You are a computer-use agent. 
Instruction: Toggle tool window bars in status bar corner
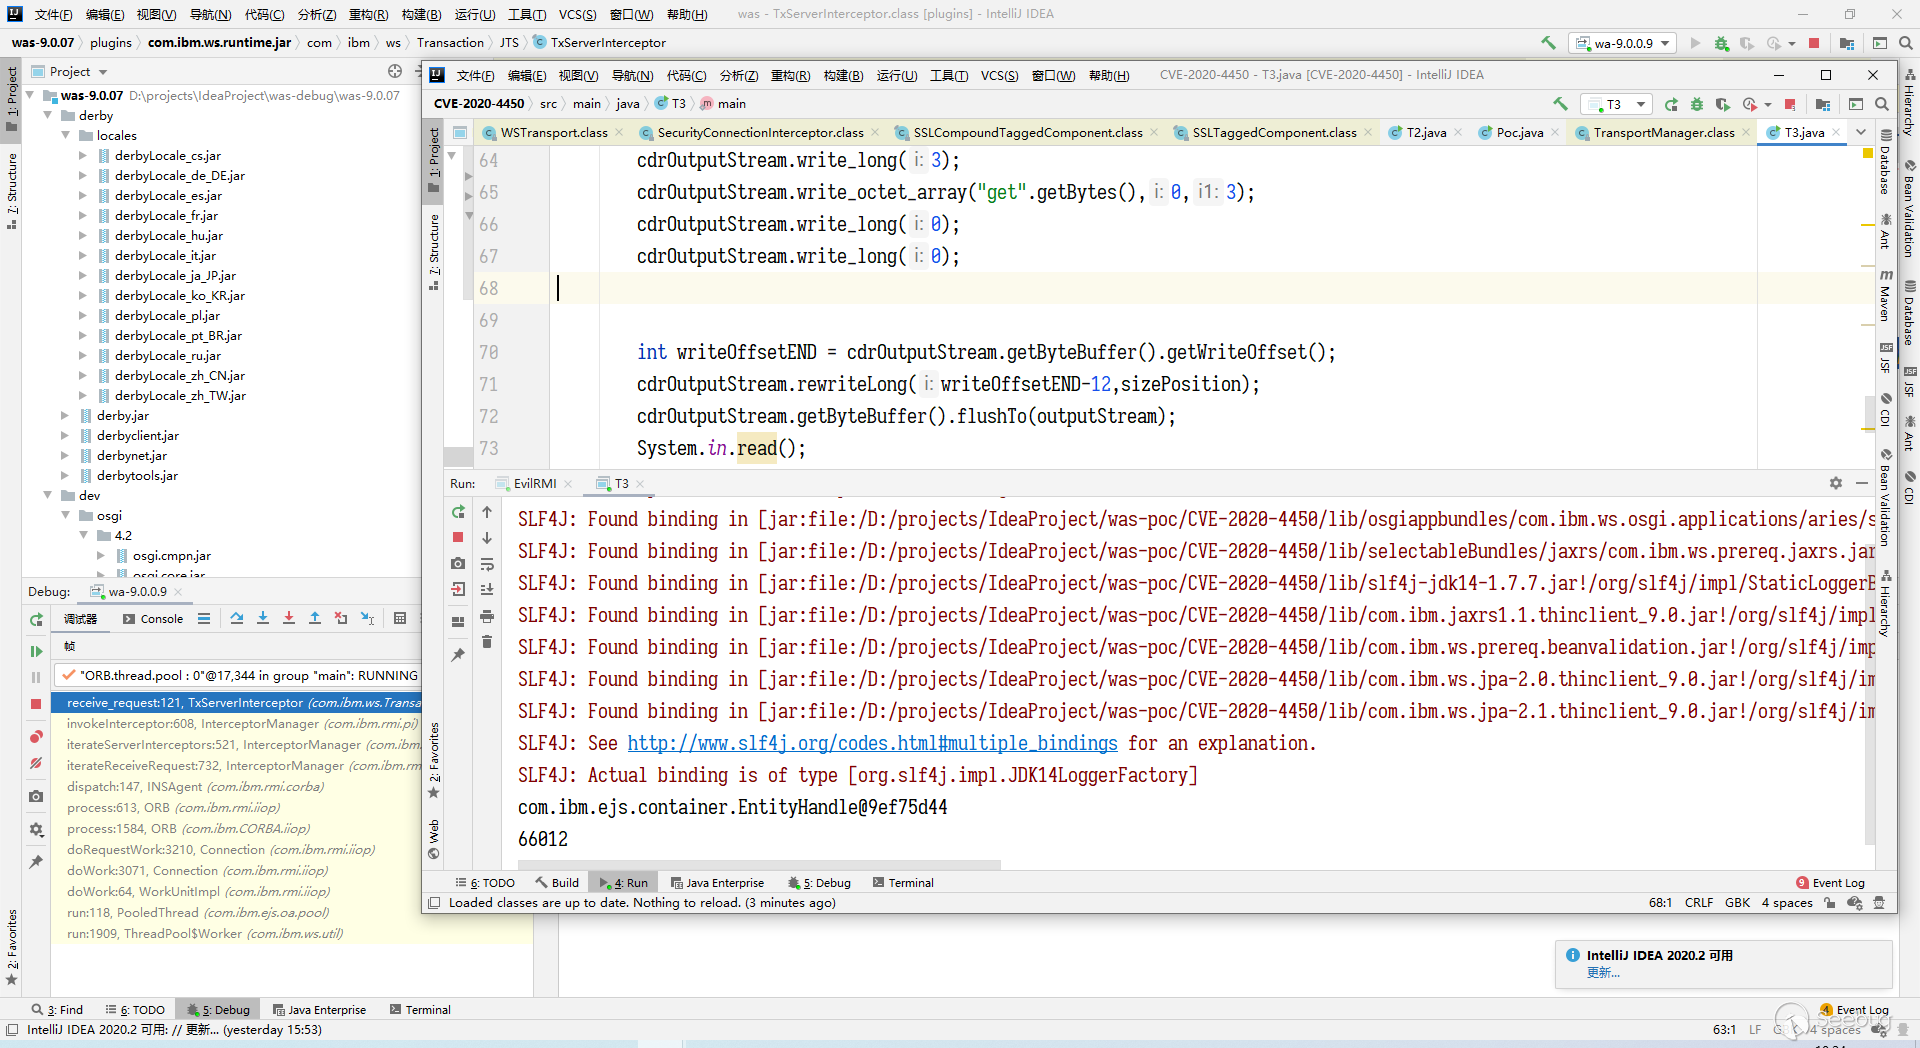(434, 903)
